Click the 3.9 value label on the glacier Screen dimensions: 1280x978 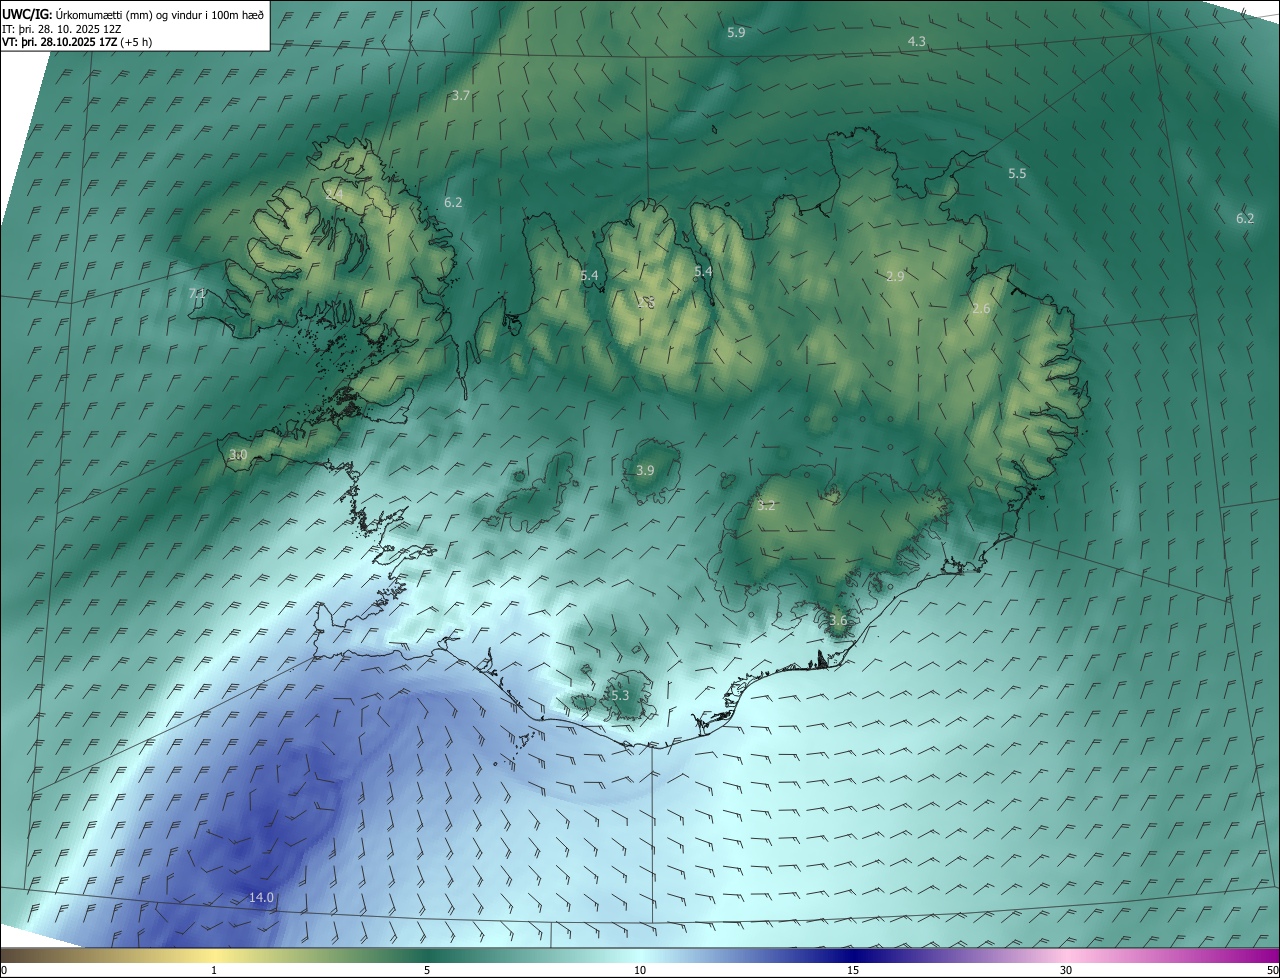[645, 471]
